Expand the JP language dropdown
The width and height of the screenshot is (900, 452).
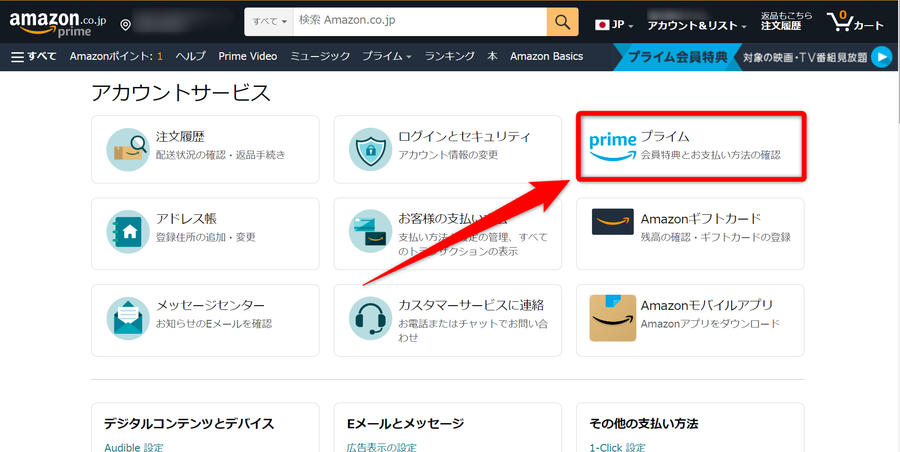[622, 25]
